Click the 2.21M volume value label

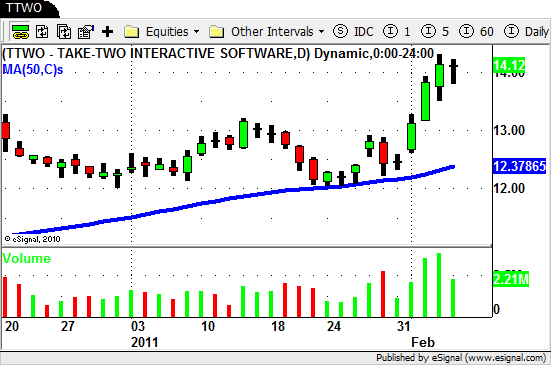511,279
